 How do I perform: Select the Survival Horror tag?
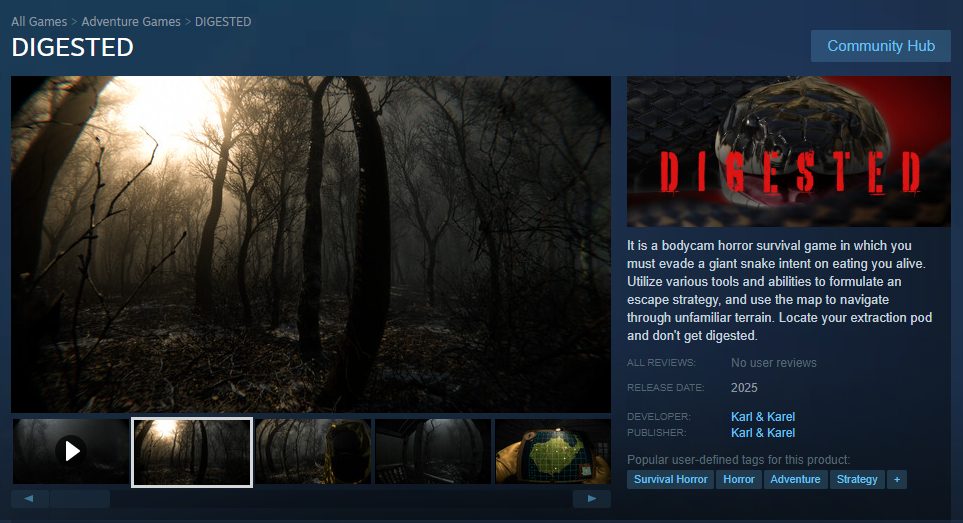coord(671,479)
